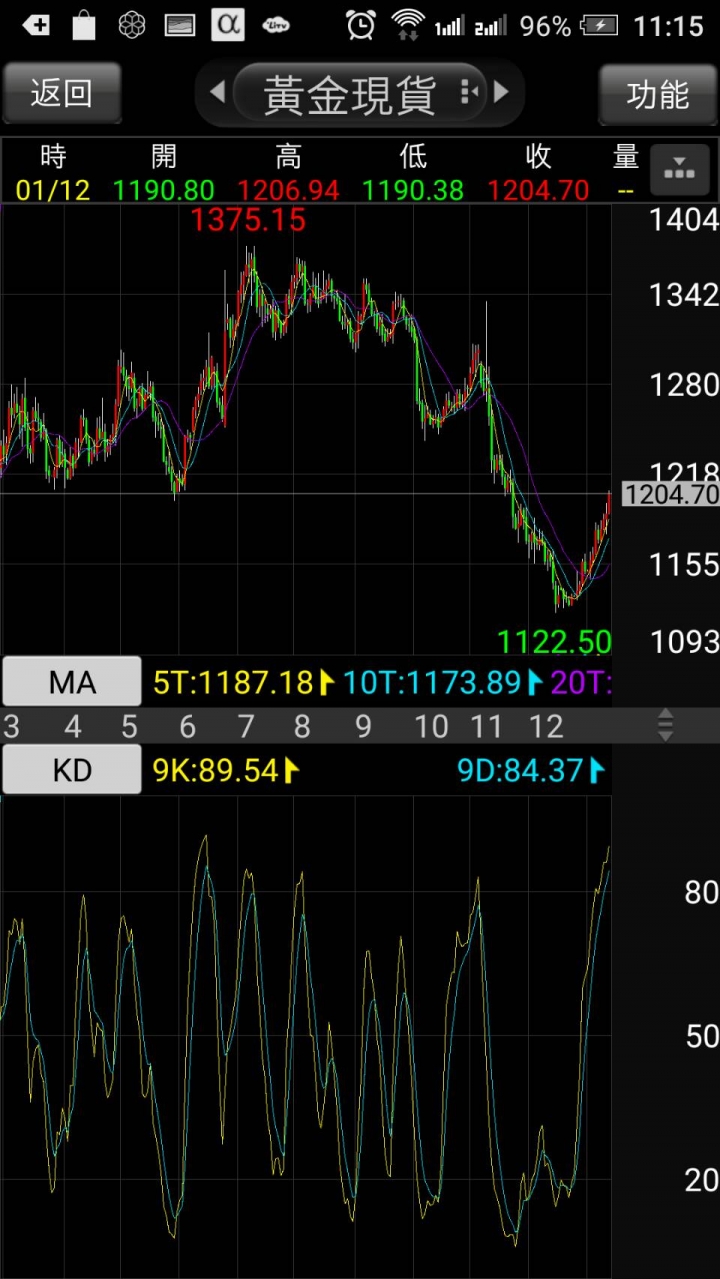Go to next symbol with right arrow
This screenshot has height=1279, width=720.
coord(502,93)
